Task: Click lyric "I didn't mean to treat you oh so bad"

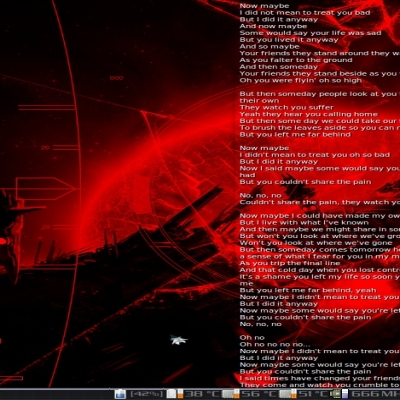Action: point(314,155)
